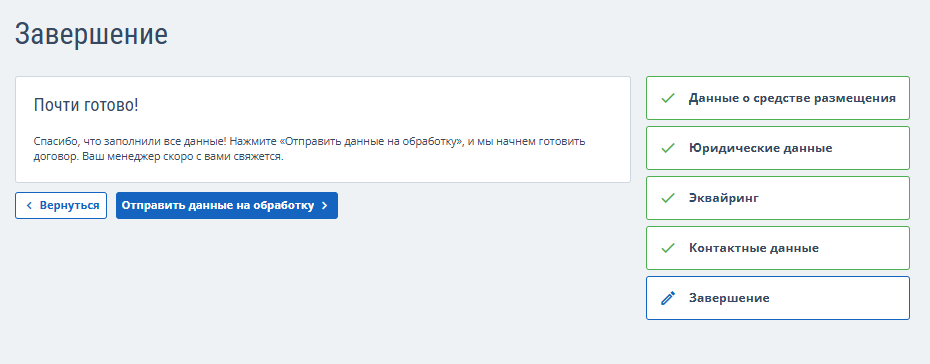The width and height of the screenshot is (930, 364).
Task: Go back using the Вернуться button
Action: tap(61, 205)
